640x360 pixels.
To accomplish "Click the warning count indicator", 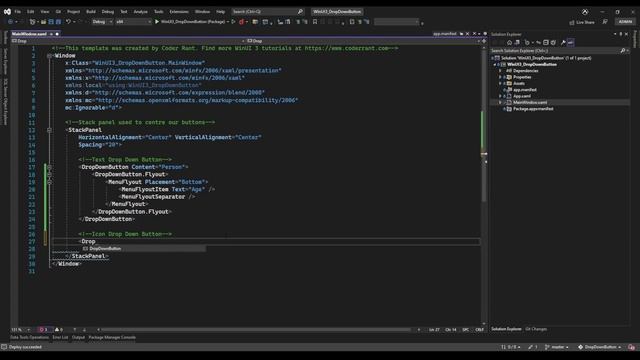I will 59,330.
